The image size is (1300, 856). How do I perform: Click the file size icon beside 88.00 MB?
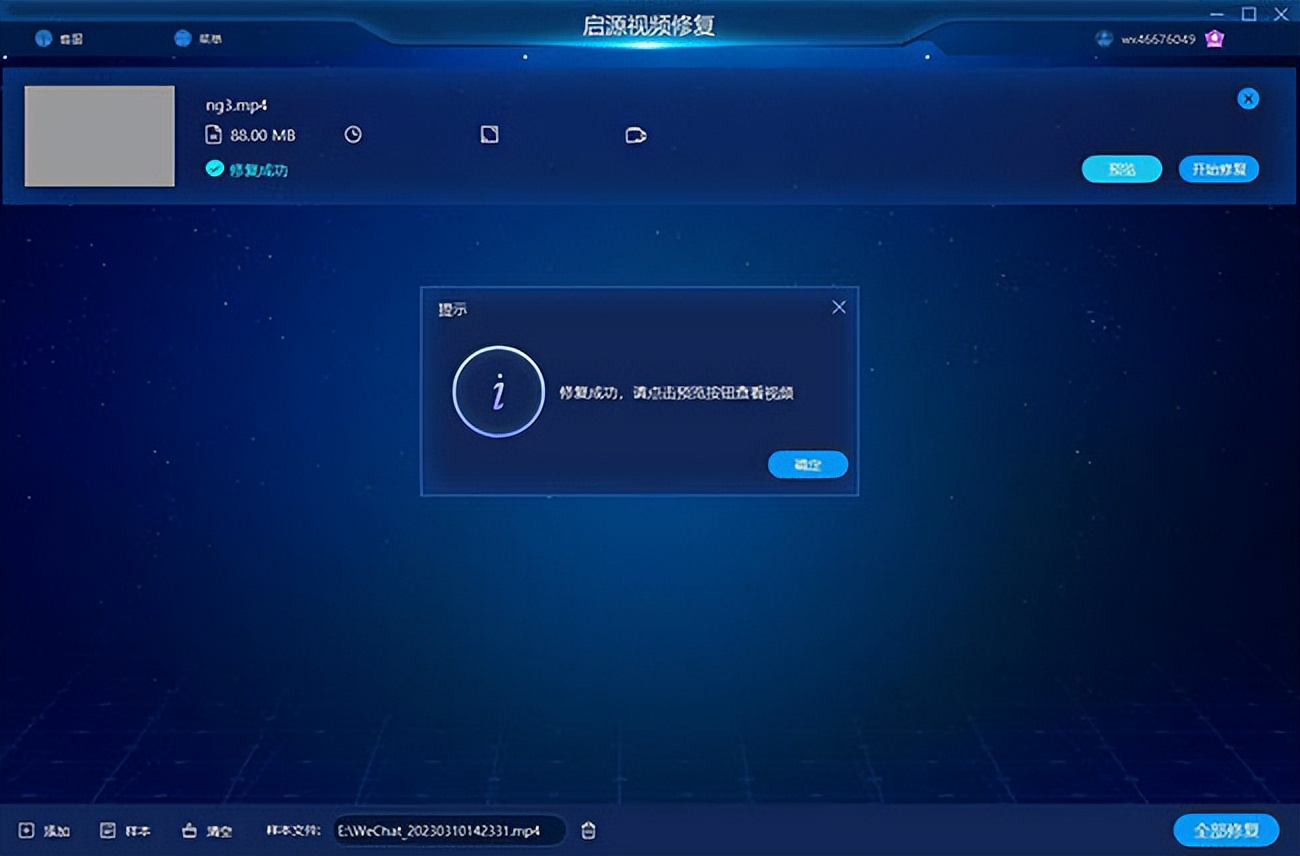(x=213, y=135)
